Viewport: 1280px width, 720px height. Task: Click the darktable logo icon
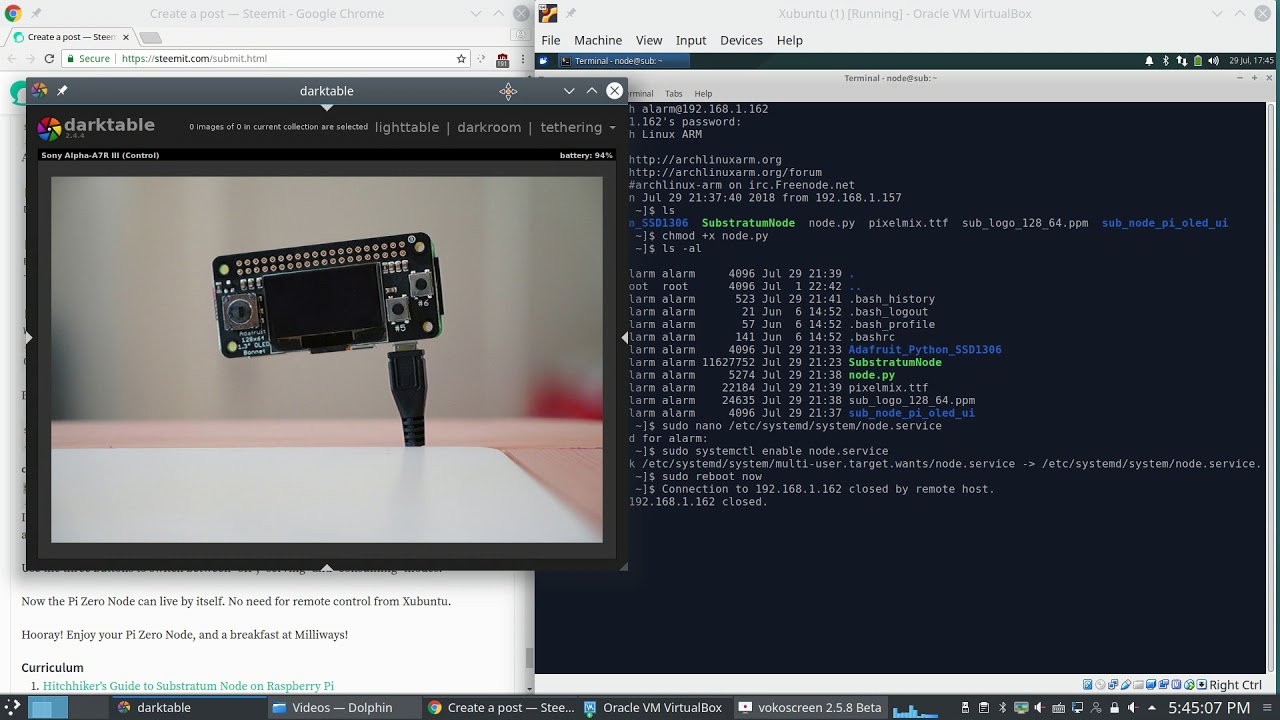coord(49,128)
